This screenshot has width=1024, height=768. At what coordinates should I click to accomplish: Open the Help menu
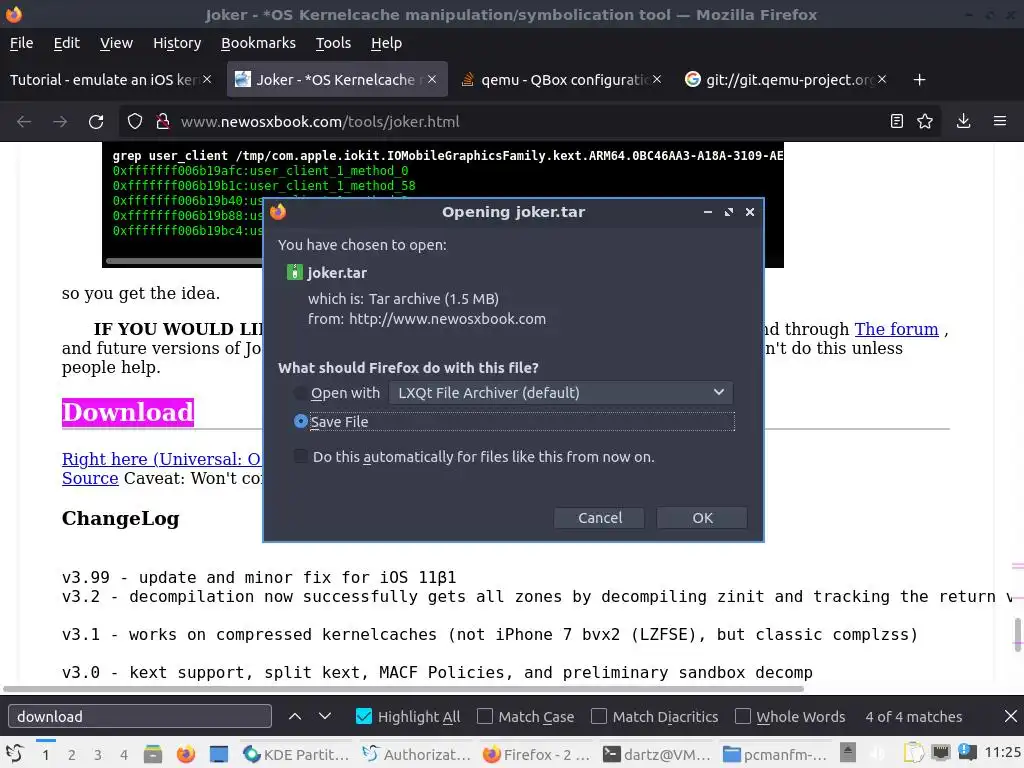[387, 43]
